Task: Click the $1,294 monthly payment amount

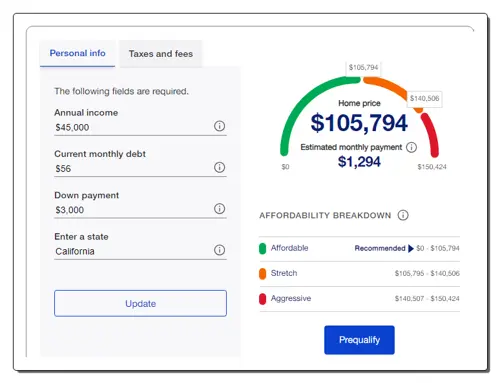Action: point(359,162)
